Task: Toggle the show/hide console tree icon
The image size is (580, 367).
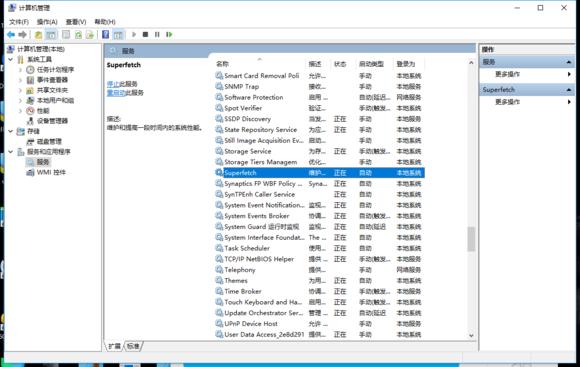Action: coord(51,35)
